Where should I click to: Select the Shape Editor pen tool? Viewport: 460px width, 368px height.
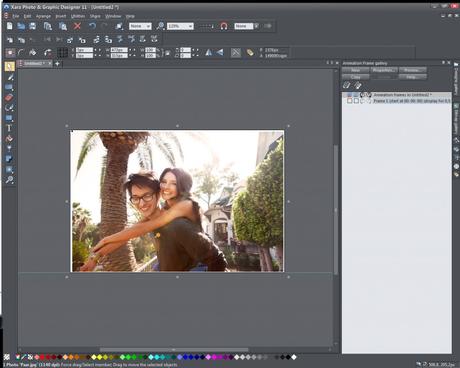(9, 107)
